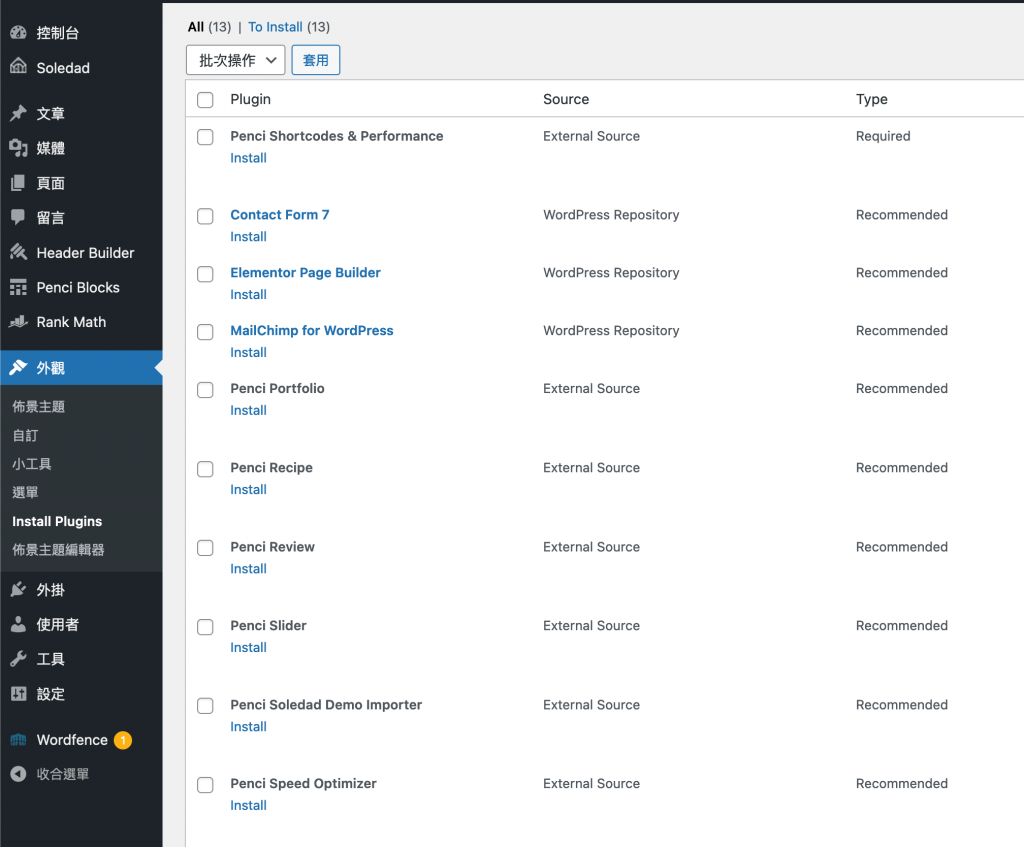The height and width of the screenshot is (847, 1024).
Task: Check the MailChimp for WordPress checkbox
Action: tap(205, 332)
